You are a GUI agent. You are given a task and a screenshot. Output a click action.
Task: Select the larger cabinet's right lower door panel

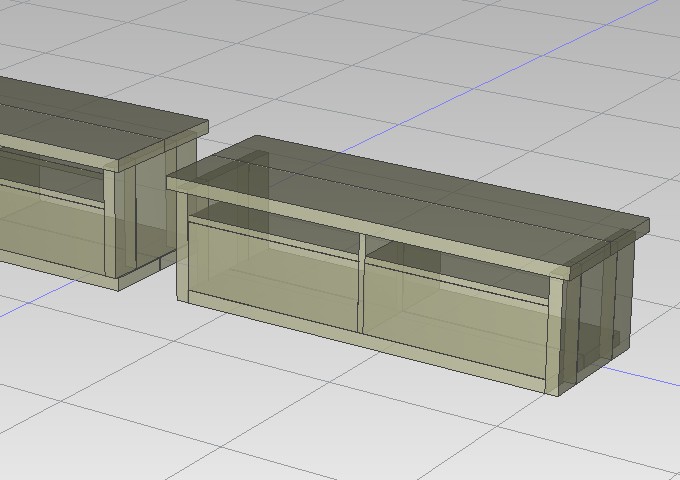coord(455,312)
